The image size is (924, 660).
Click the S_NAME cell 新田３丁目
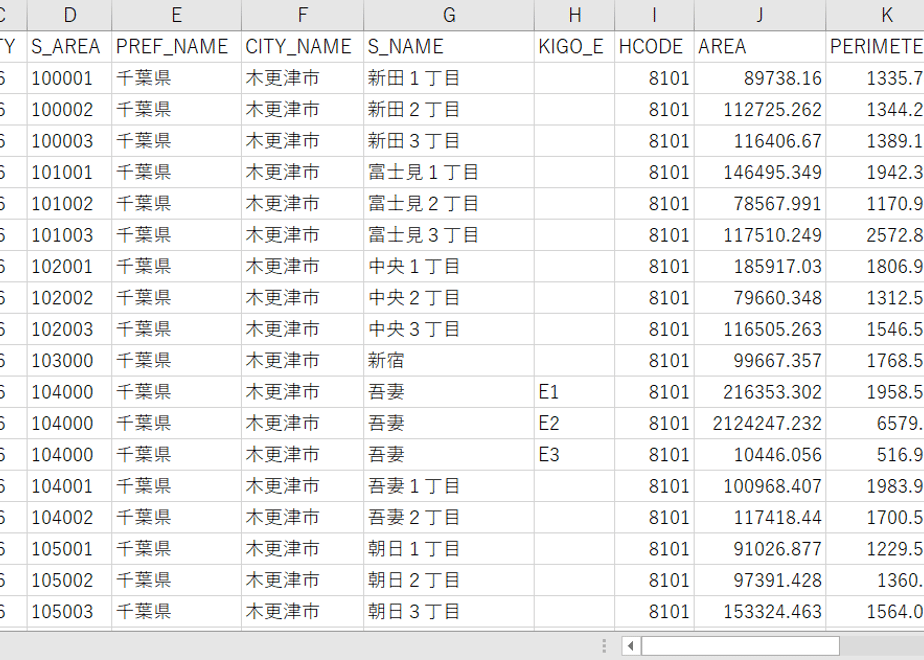click(449, 141)
